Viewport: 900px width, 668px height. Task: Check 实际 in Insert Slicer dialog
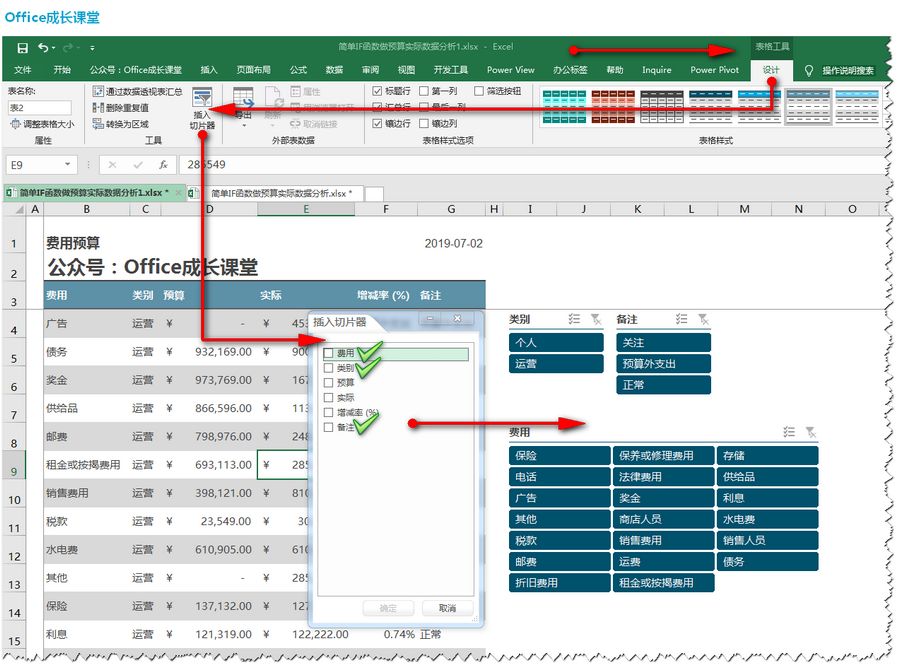point(328,398)
